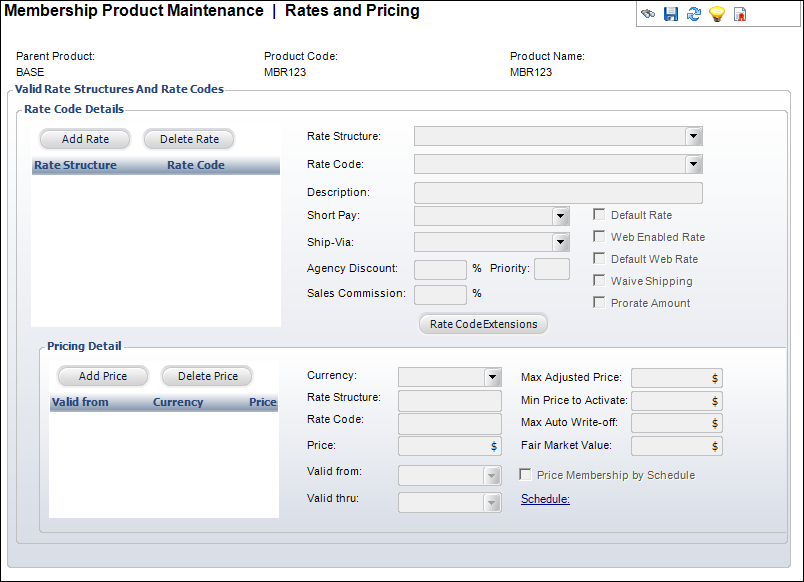Enable Prorate Amount
The width and height of the screenshot is (804, 582).
(598, 302)
